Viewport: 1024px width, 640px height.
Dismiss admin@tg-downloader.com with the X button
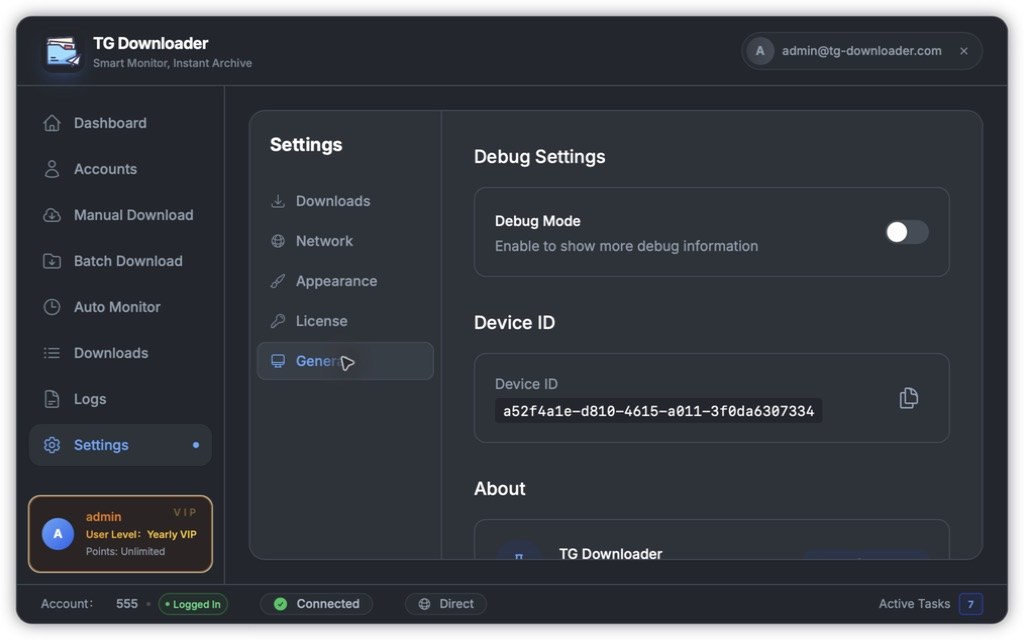click(x=964, y=51)
